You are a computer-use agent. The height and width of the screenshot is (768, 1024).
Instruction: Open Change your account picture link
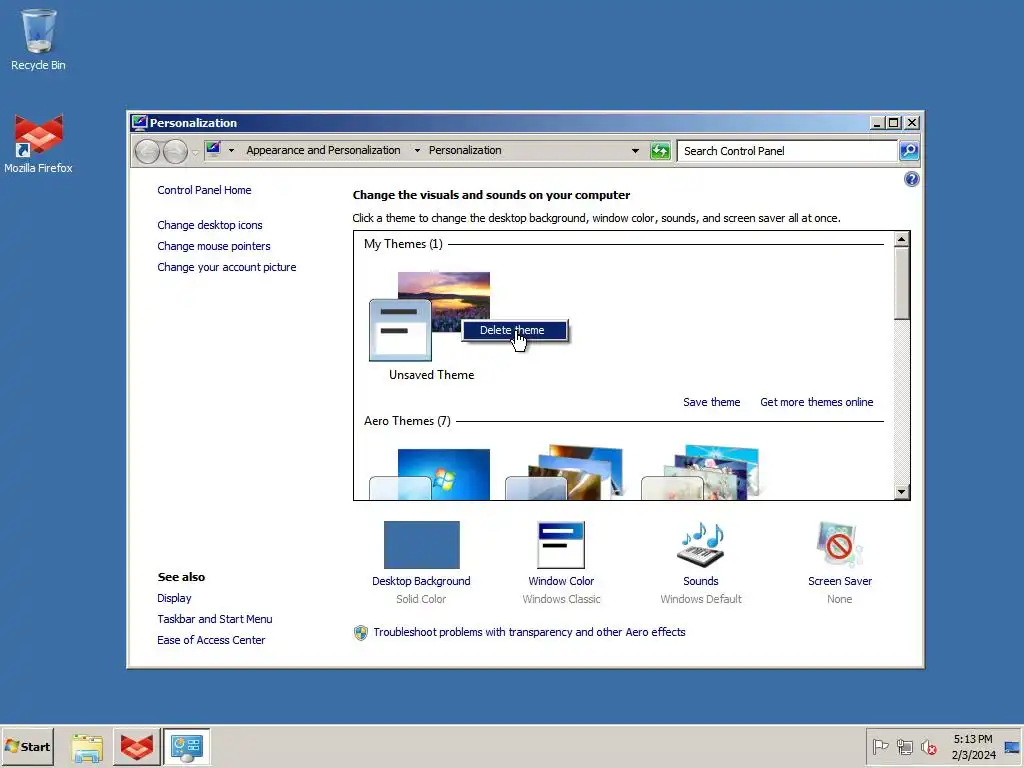227,267
